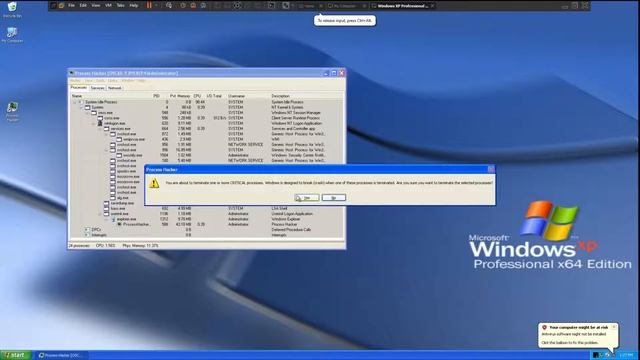Click the explorer.exe process icon
Screen dimensions: 640x360
[113, 219]
